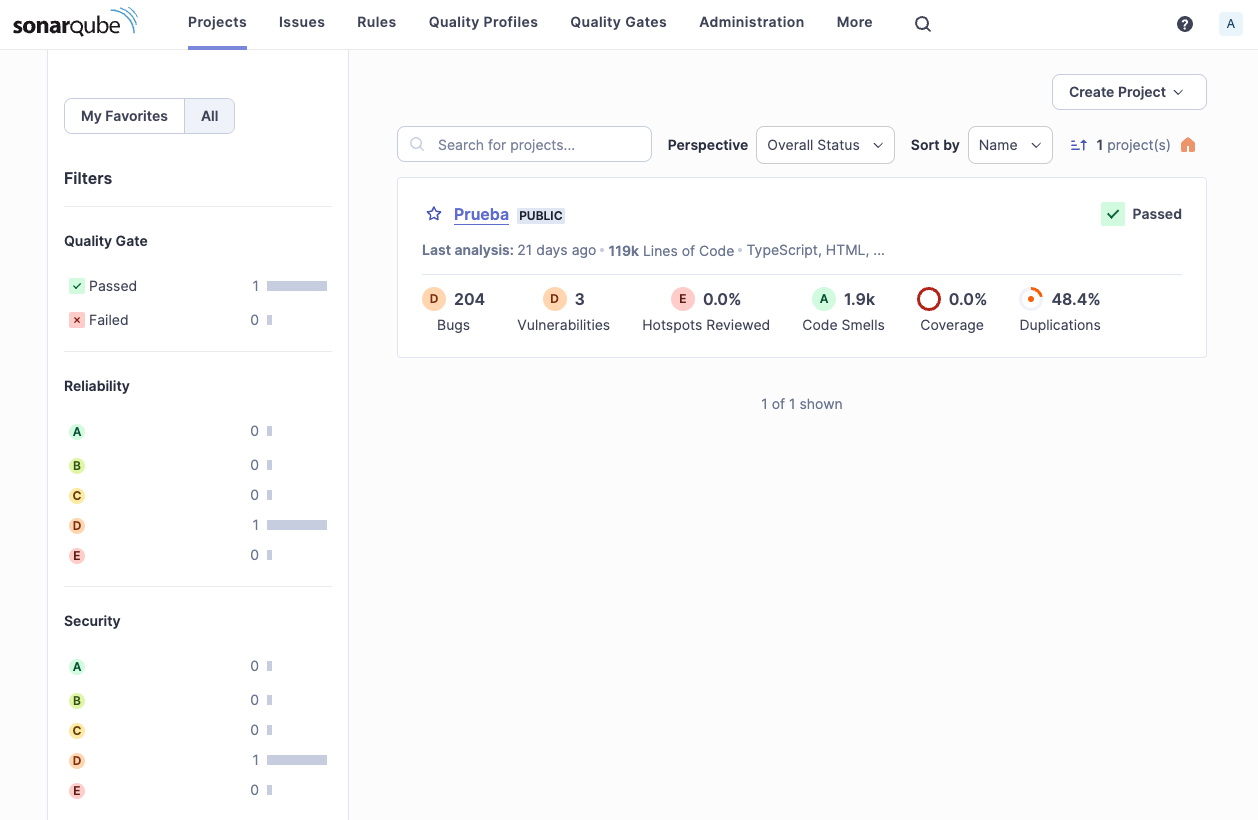Go to the Rules tab
Viewport: 1258px width, 820px height.
tap(376, 22)
